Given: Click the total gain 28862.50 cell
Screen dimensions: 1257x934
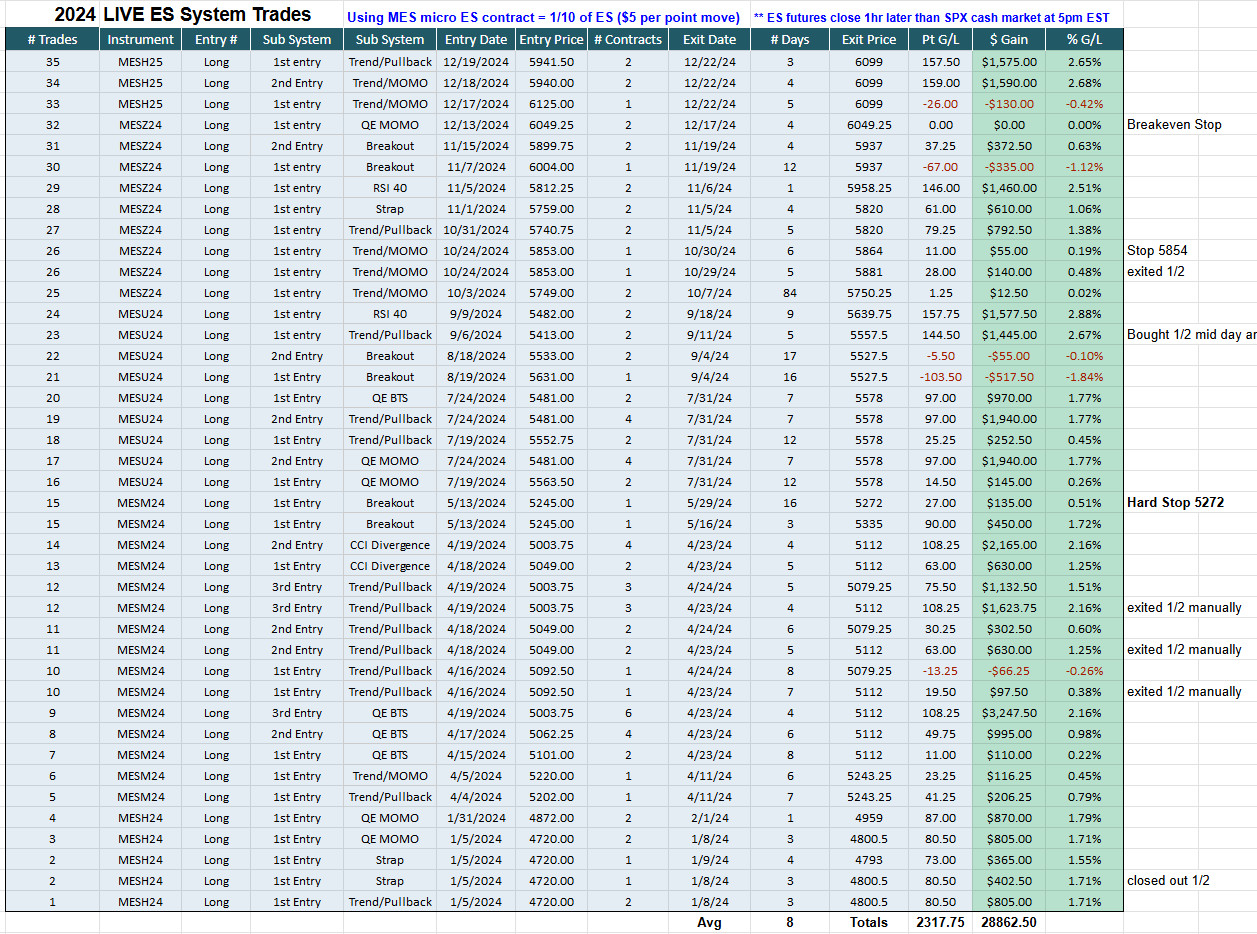Looking at the screenshot, I should [x=1009, y=922].
